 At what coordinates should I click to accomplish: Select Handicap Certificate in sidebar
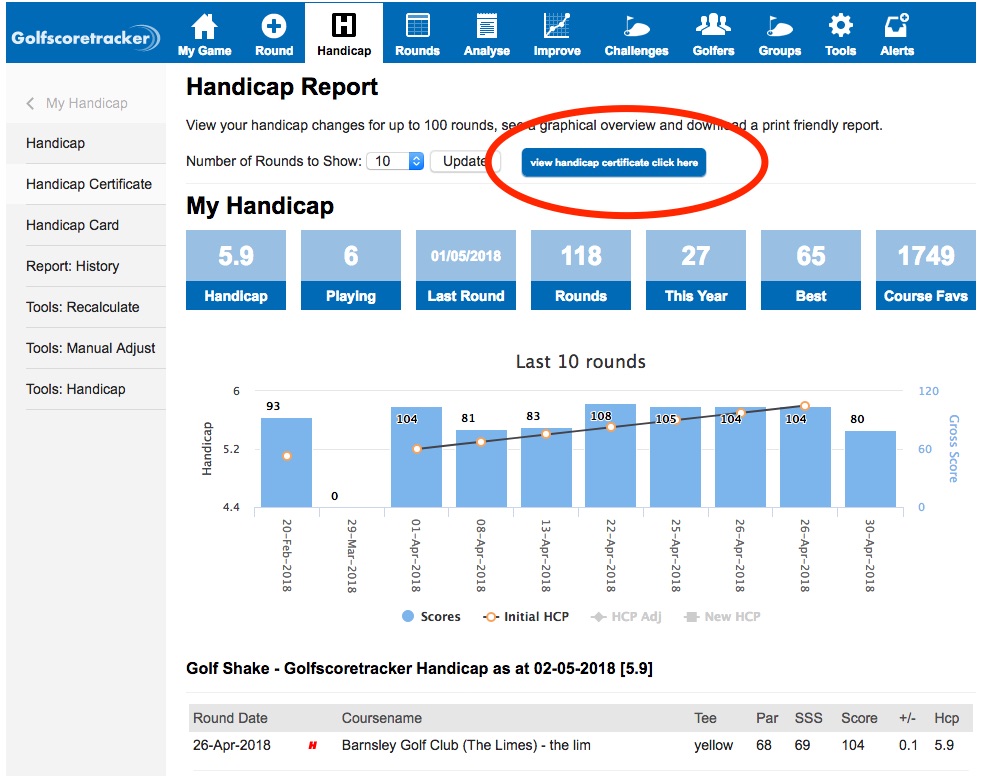(x=89, y=184)
